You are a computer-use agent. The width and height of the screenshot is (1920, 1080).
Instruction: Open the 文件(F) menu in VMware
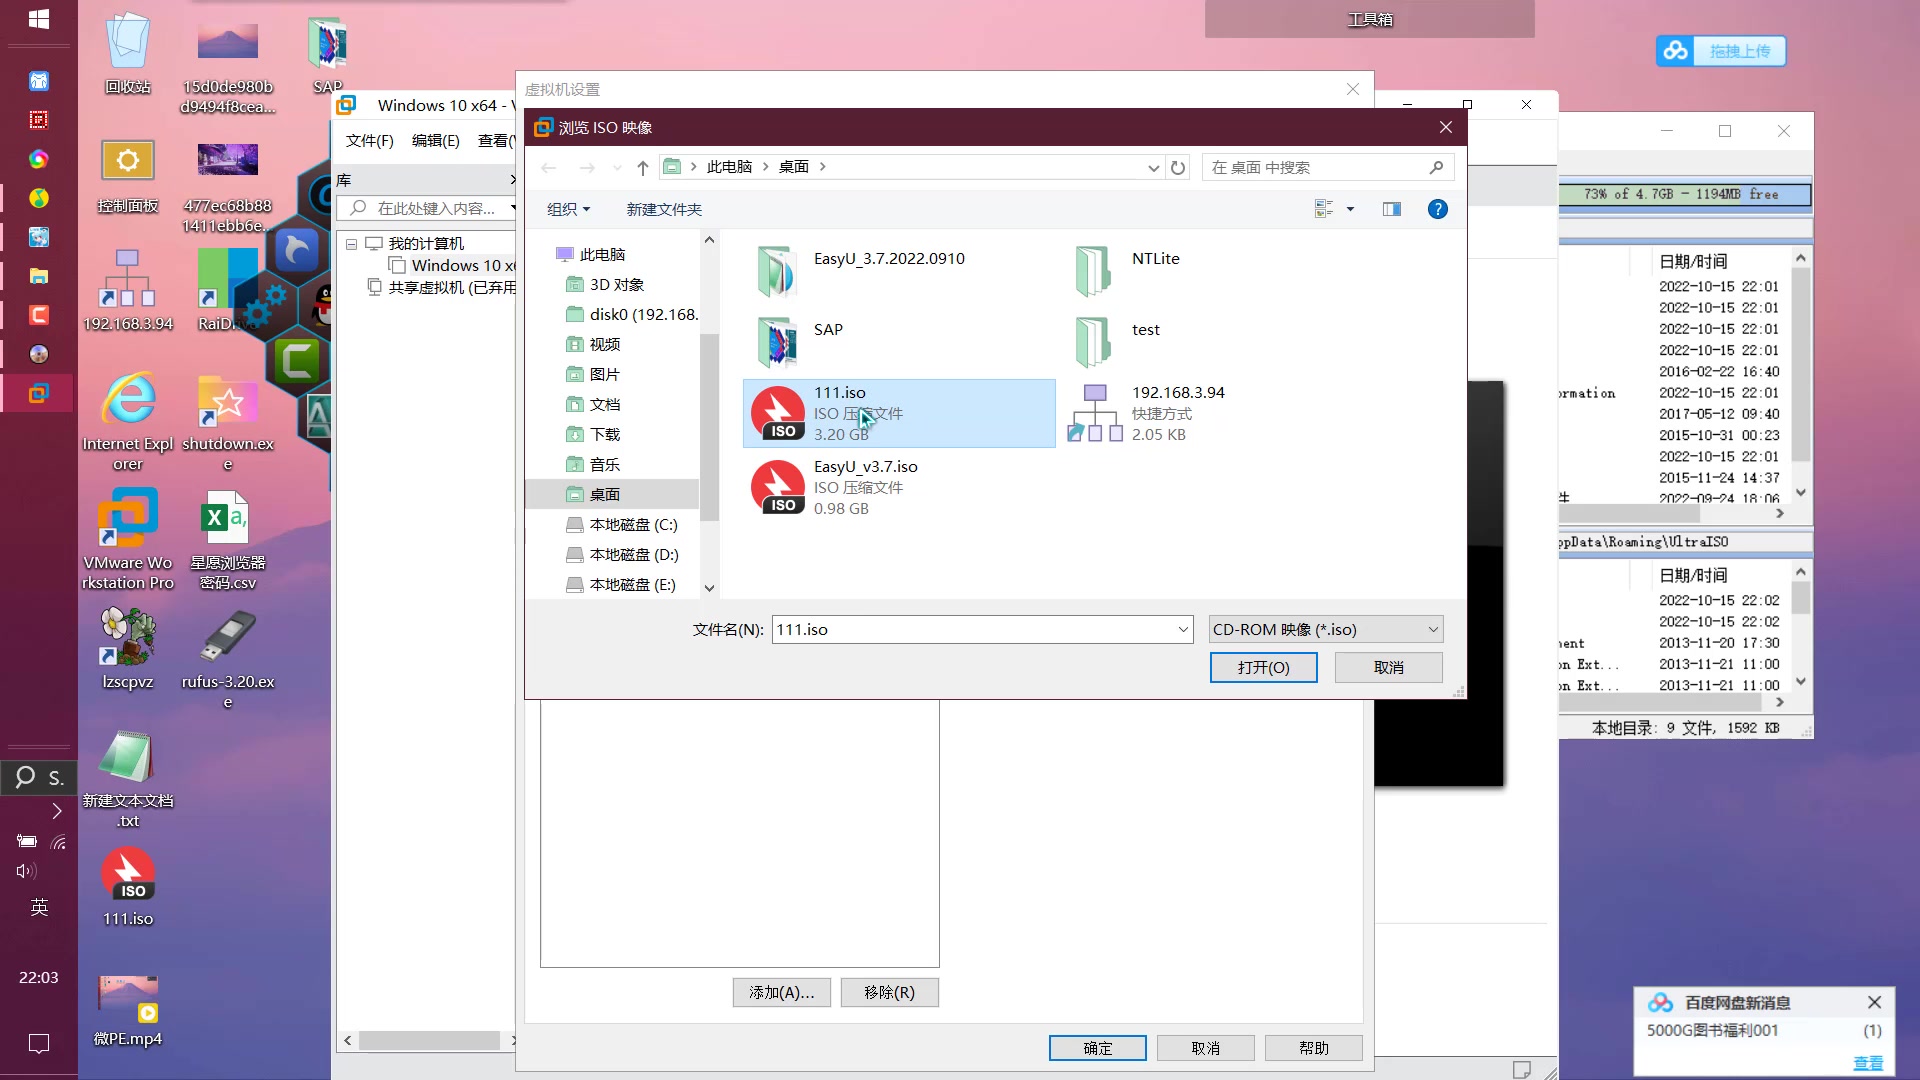tap(370, 141)
